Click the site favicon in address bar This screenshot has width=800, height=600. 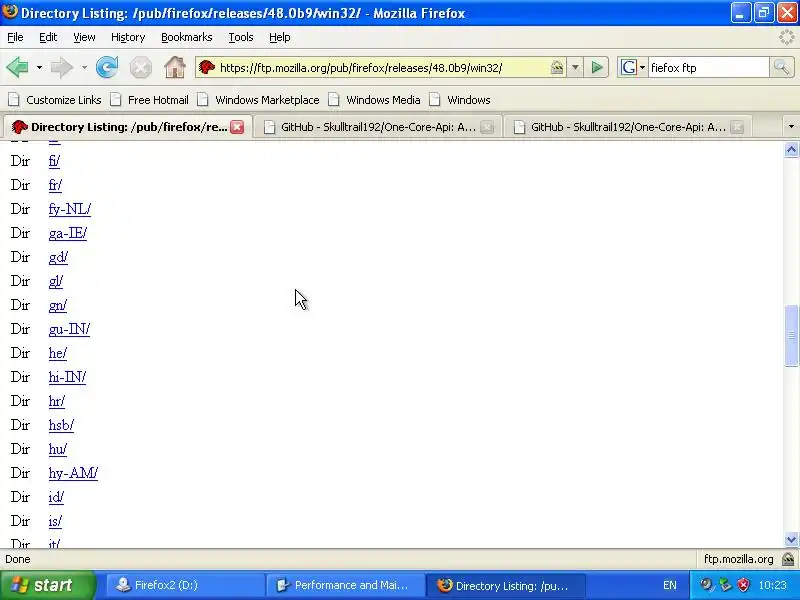207,67
